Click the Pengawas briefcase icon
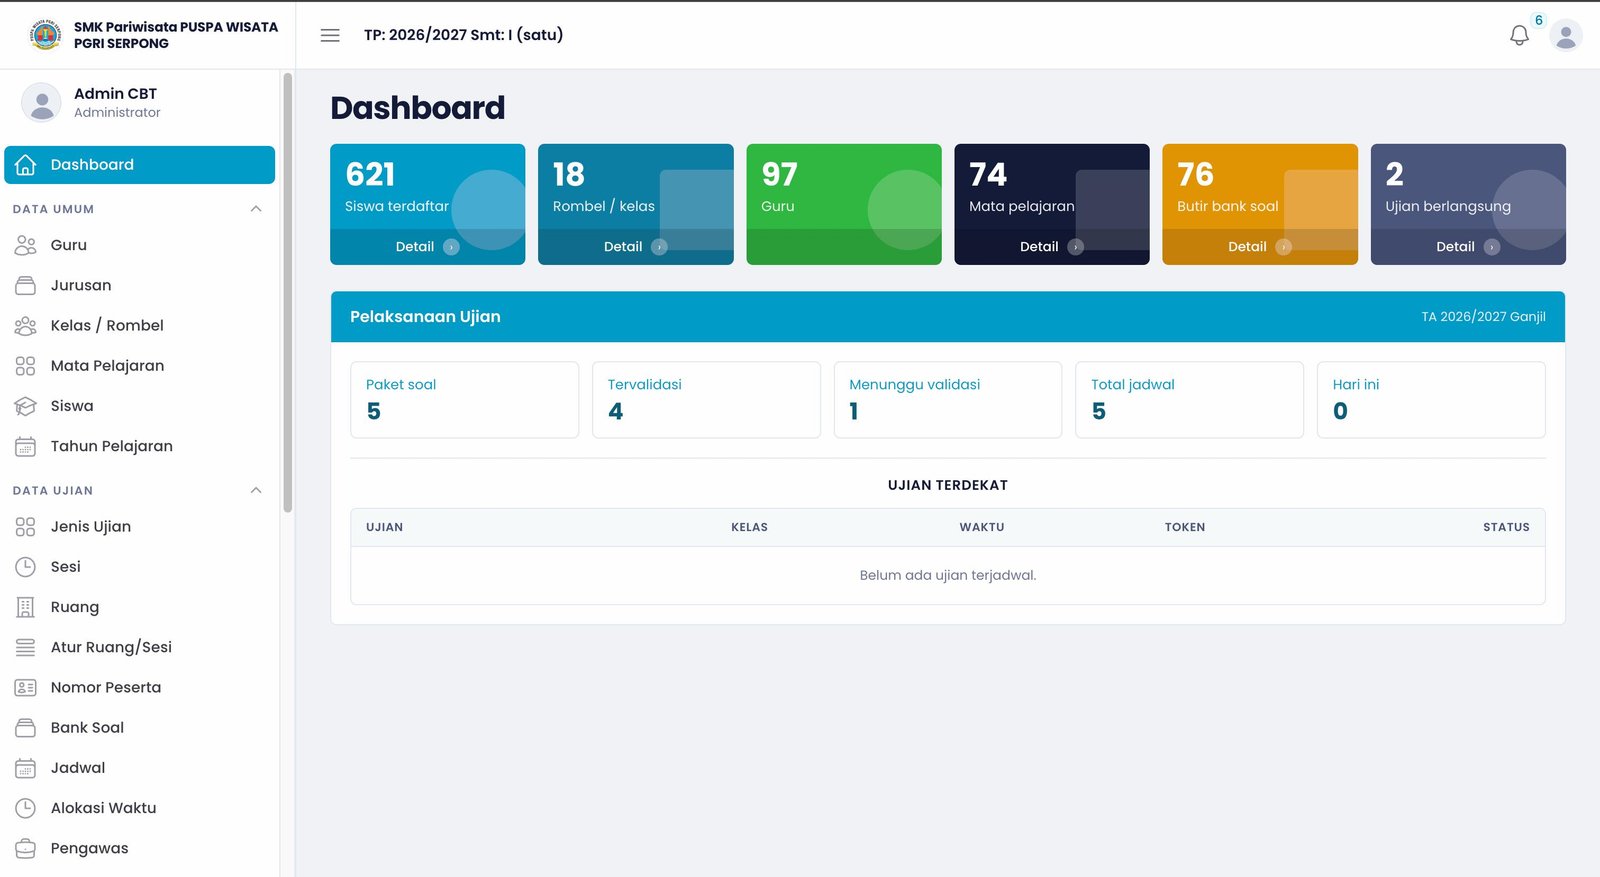This screenshot has height=877, width=1600. pyautogui.click(x=26, y=849)
